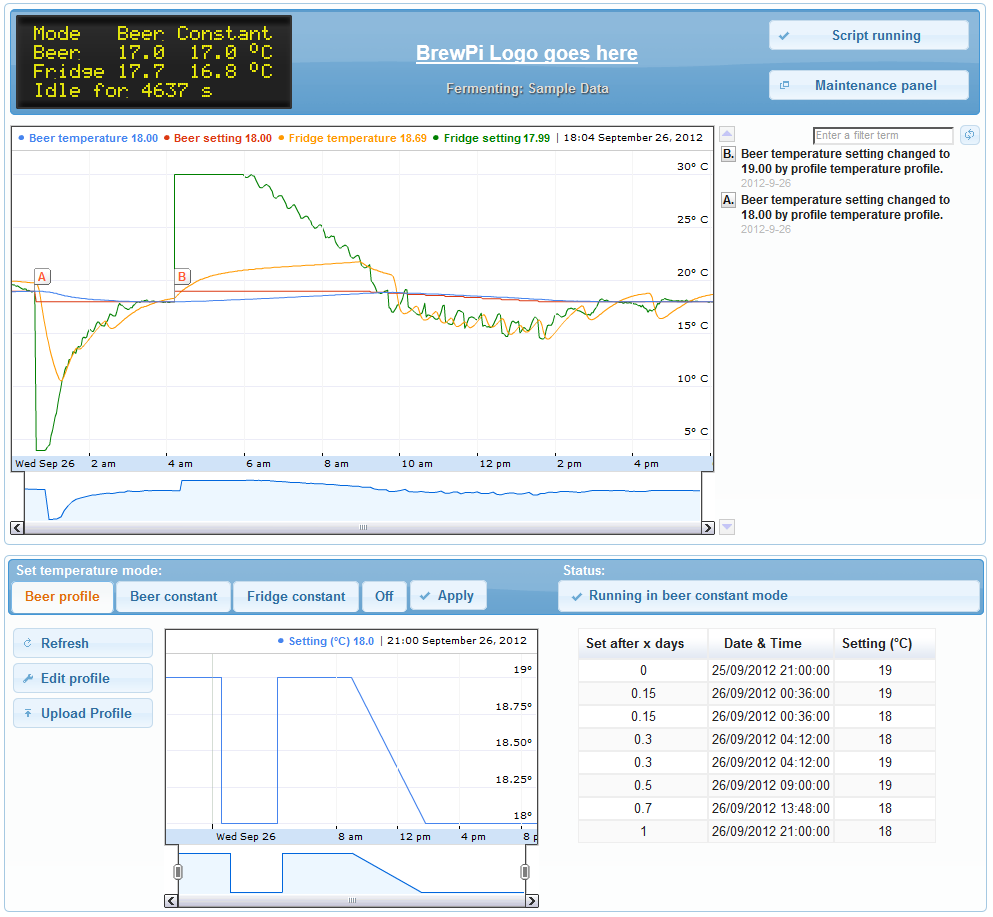
Task: Click annotation marker B on the temperature chart
Action: tap(181, 276)
